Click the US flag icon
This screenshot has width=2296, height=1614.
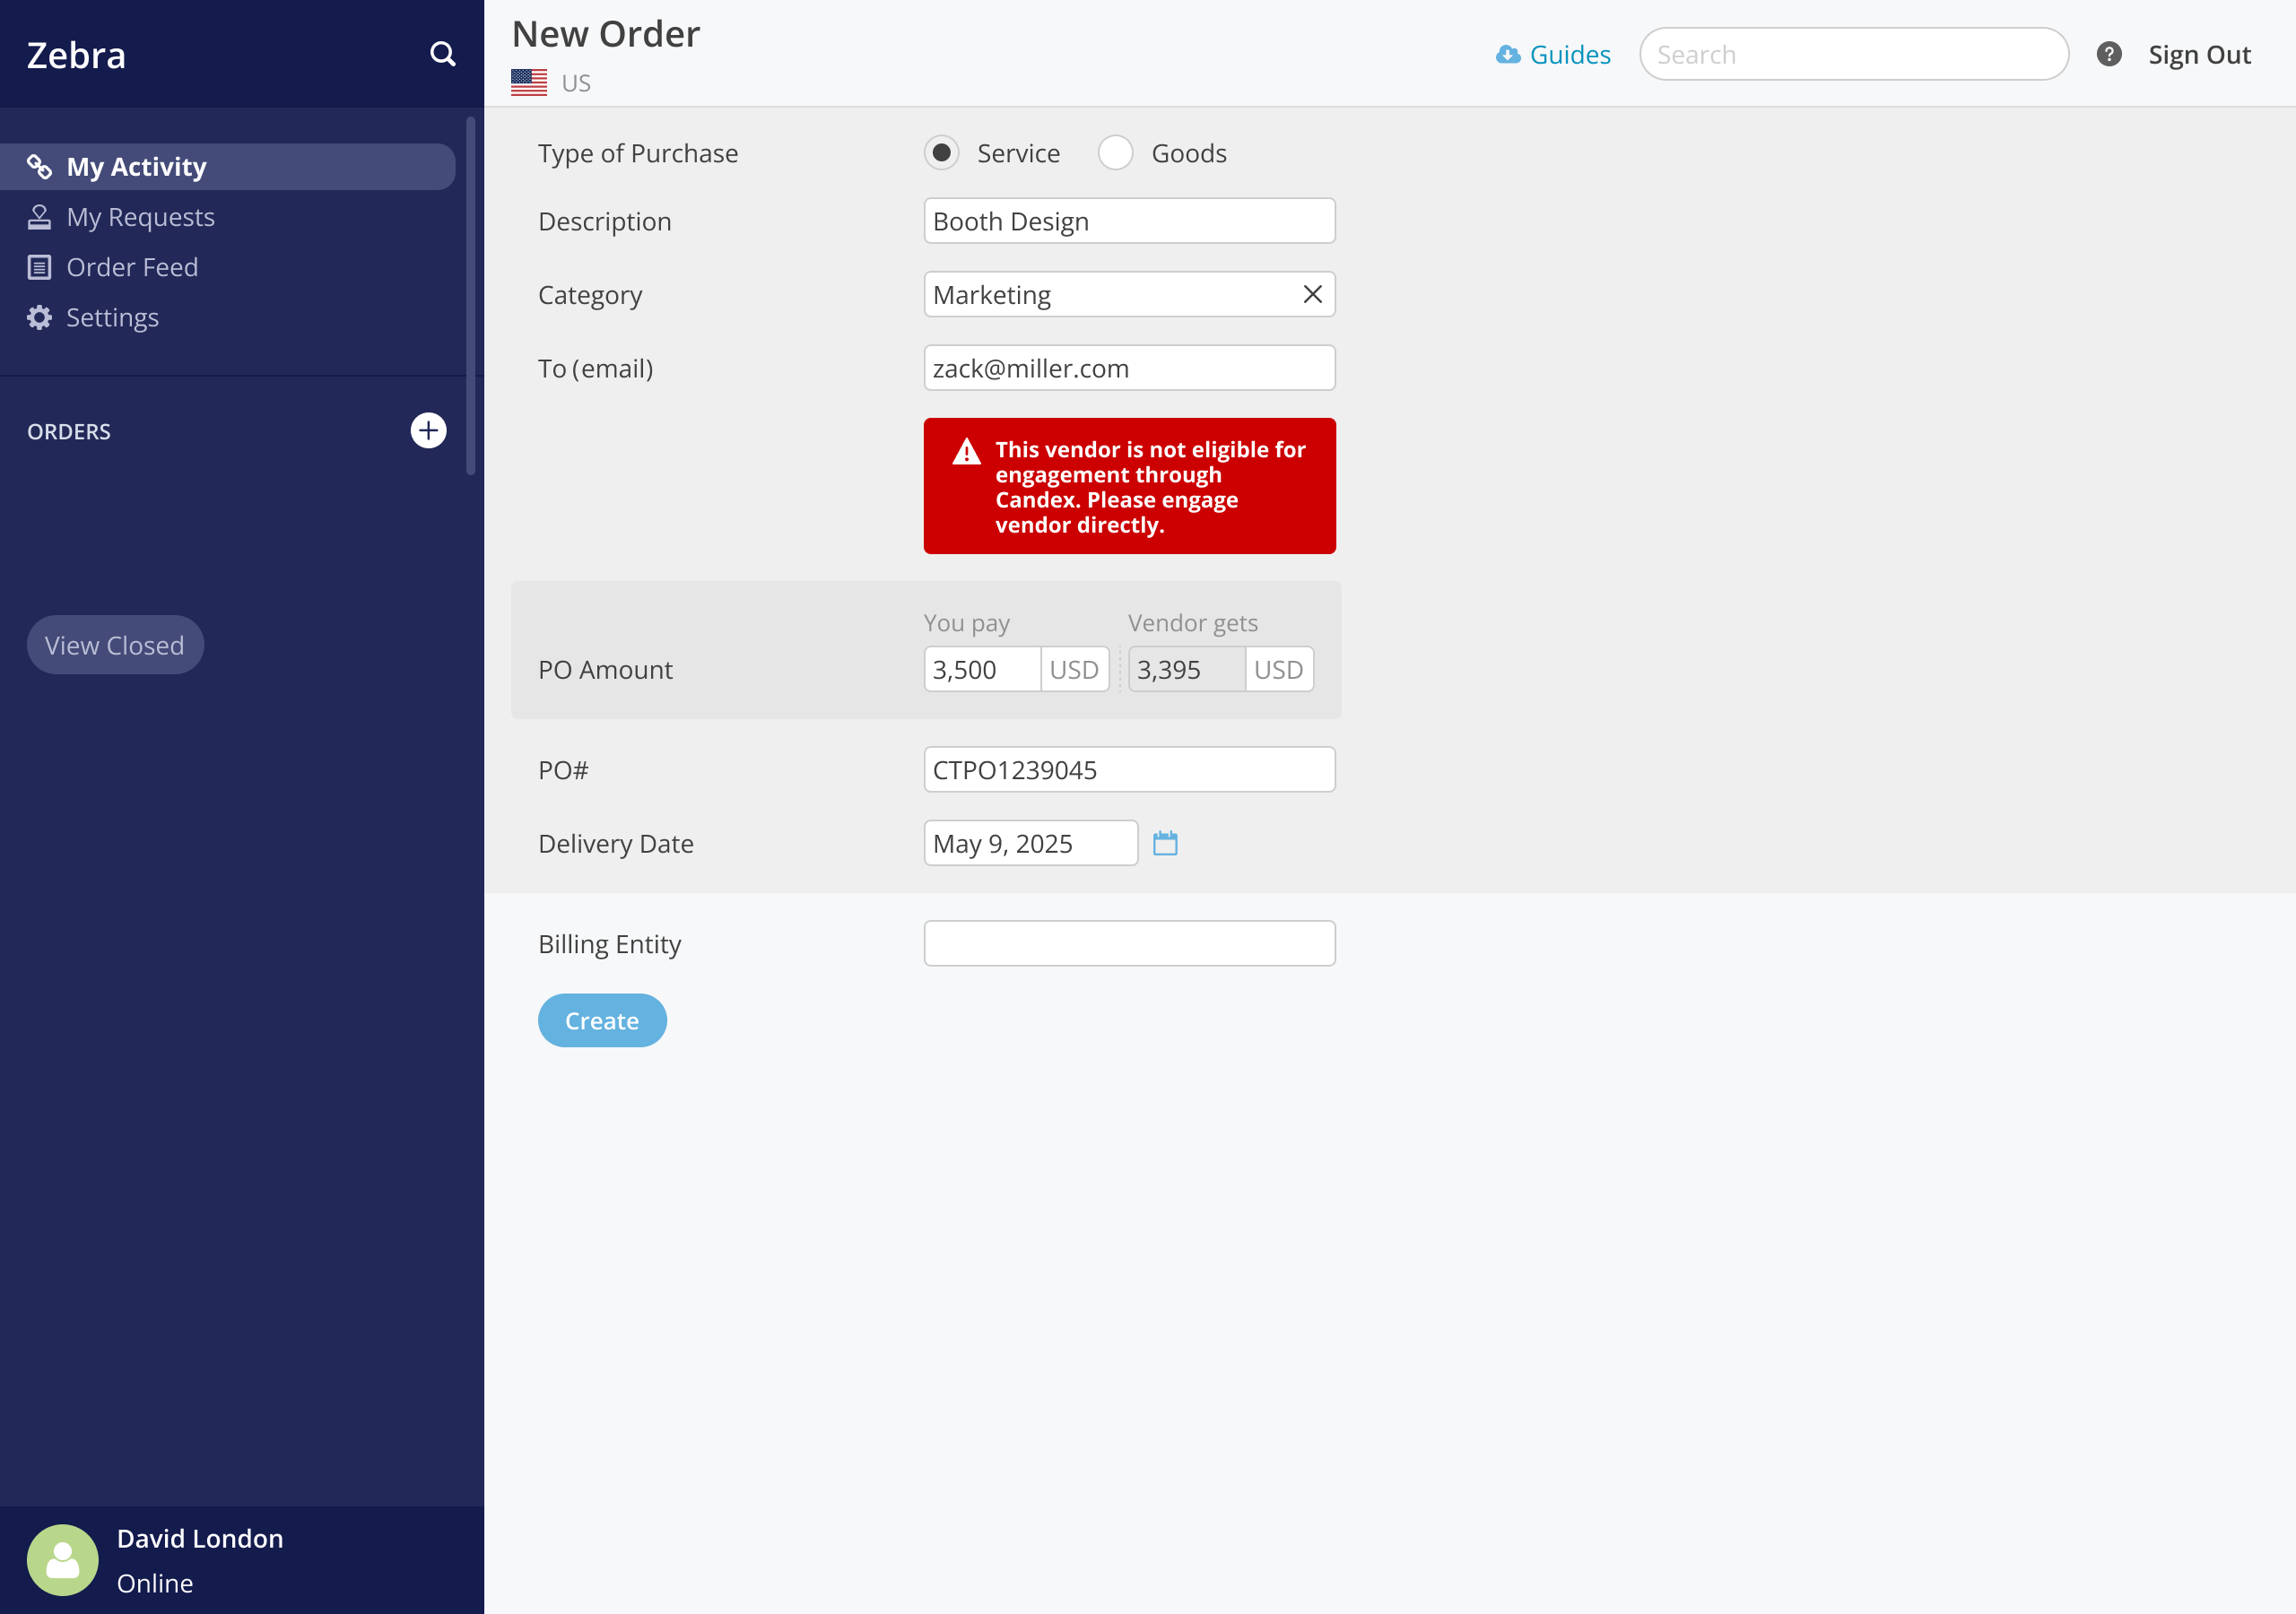529,83
